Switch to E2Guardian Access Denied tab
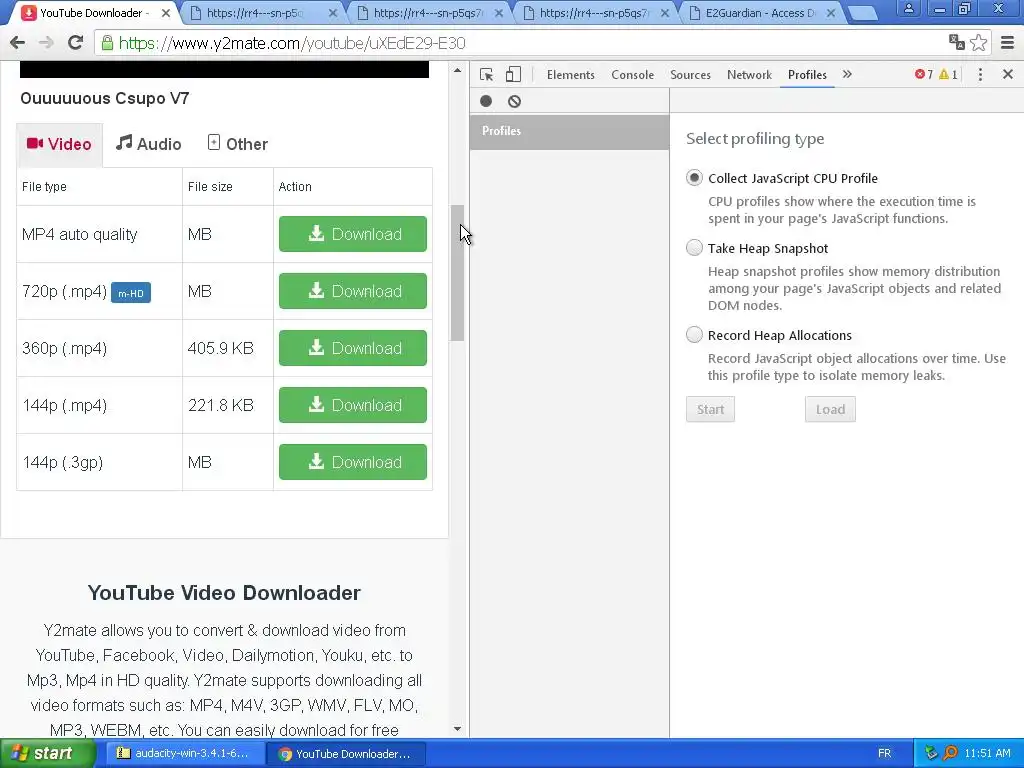Screen dimensions: 1024x768 [x=760, y=13]
